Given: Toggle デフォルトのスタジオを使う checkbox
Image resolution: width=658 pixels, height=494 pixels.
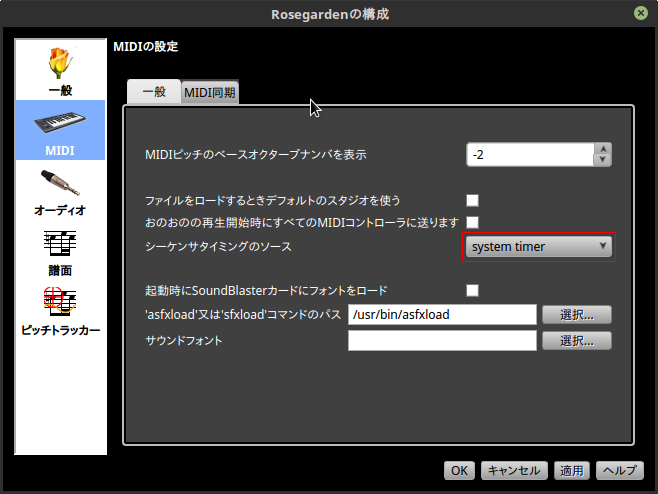Looking at the screenshot, I should [472, 200].
